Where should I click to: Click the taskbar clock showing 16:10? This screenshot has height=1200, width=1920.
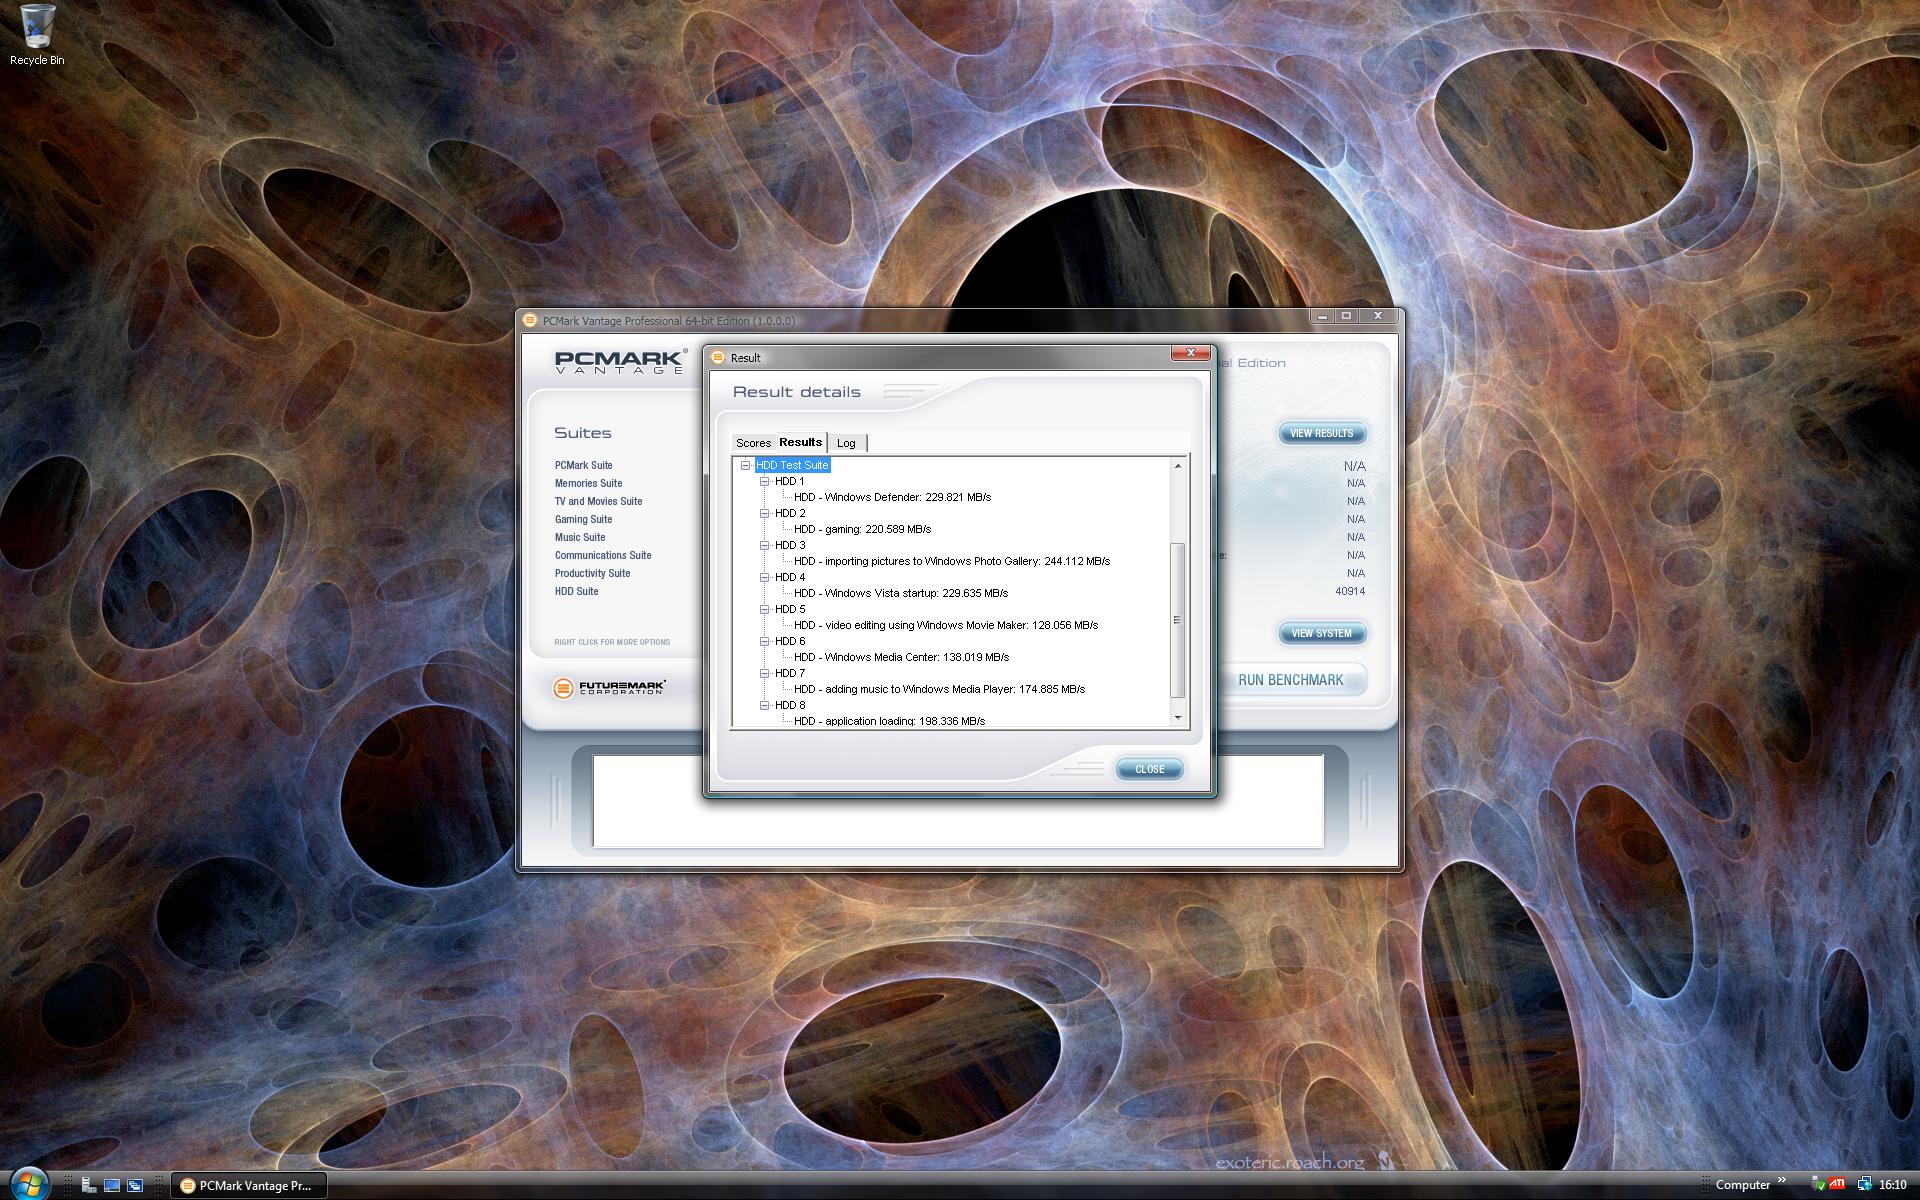click(x=1892, y=1185)
